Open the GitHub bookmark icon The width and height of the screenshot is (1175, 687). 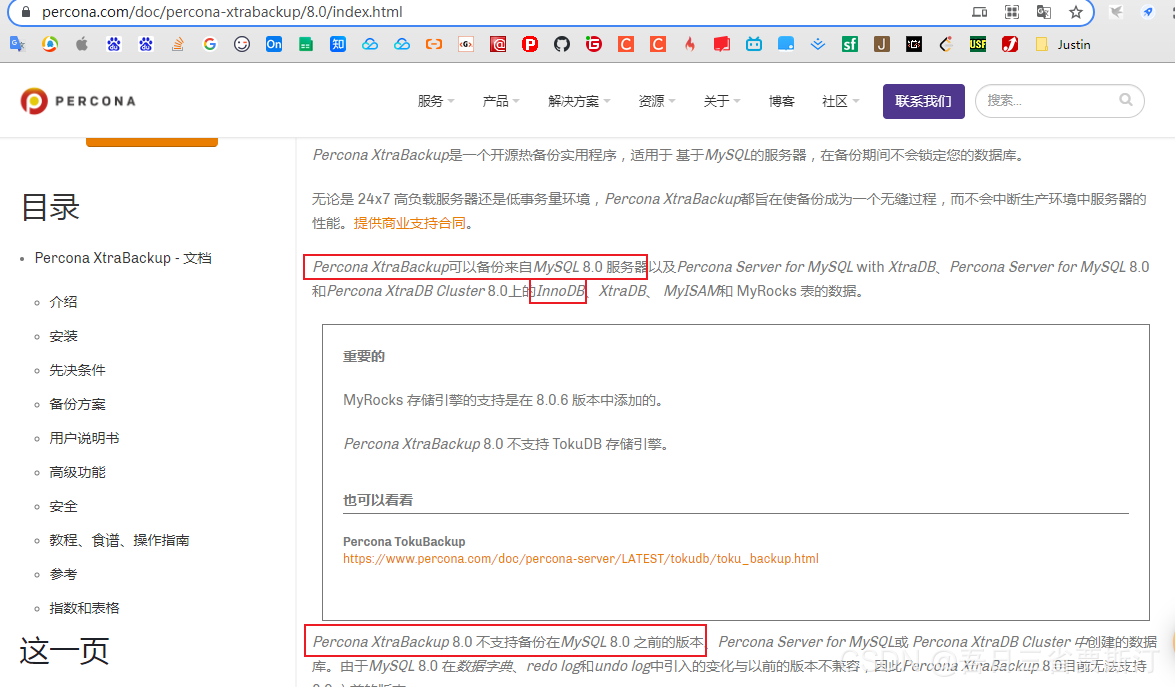[x=562, y=44]
